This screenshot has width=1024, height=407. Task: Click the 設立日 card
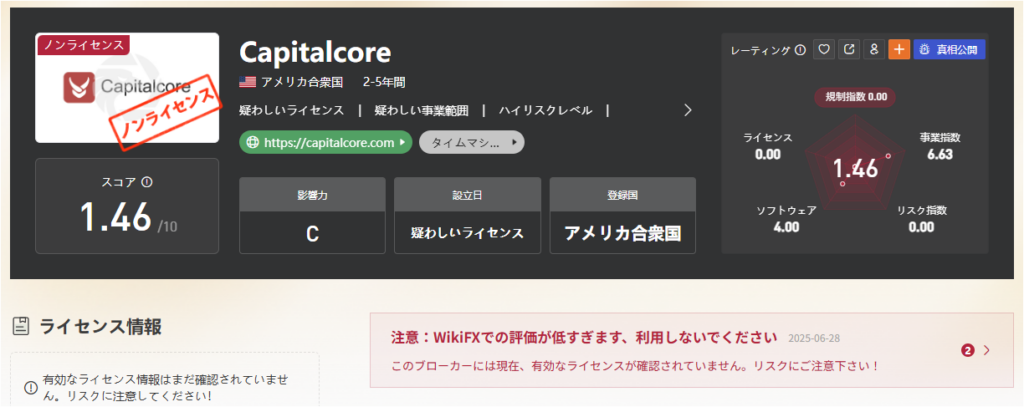click(x=468, y=215)
